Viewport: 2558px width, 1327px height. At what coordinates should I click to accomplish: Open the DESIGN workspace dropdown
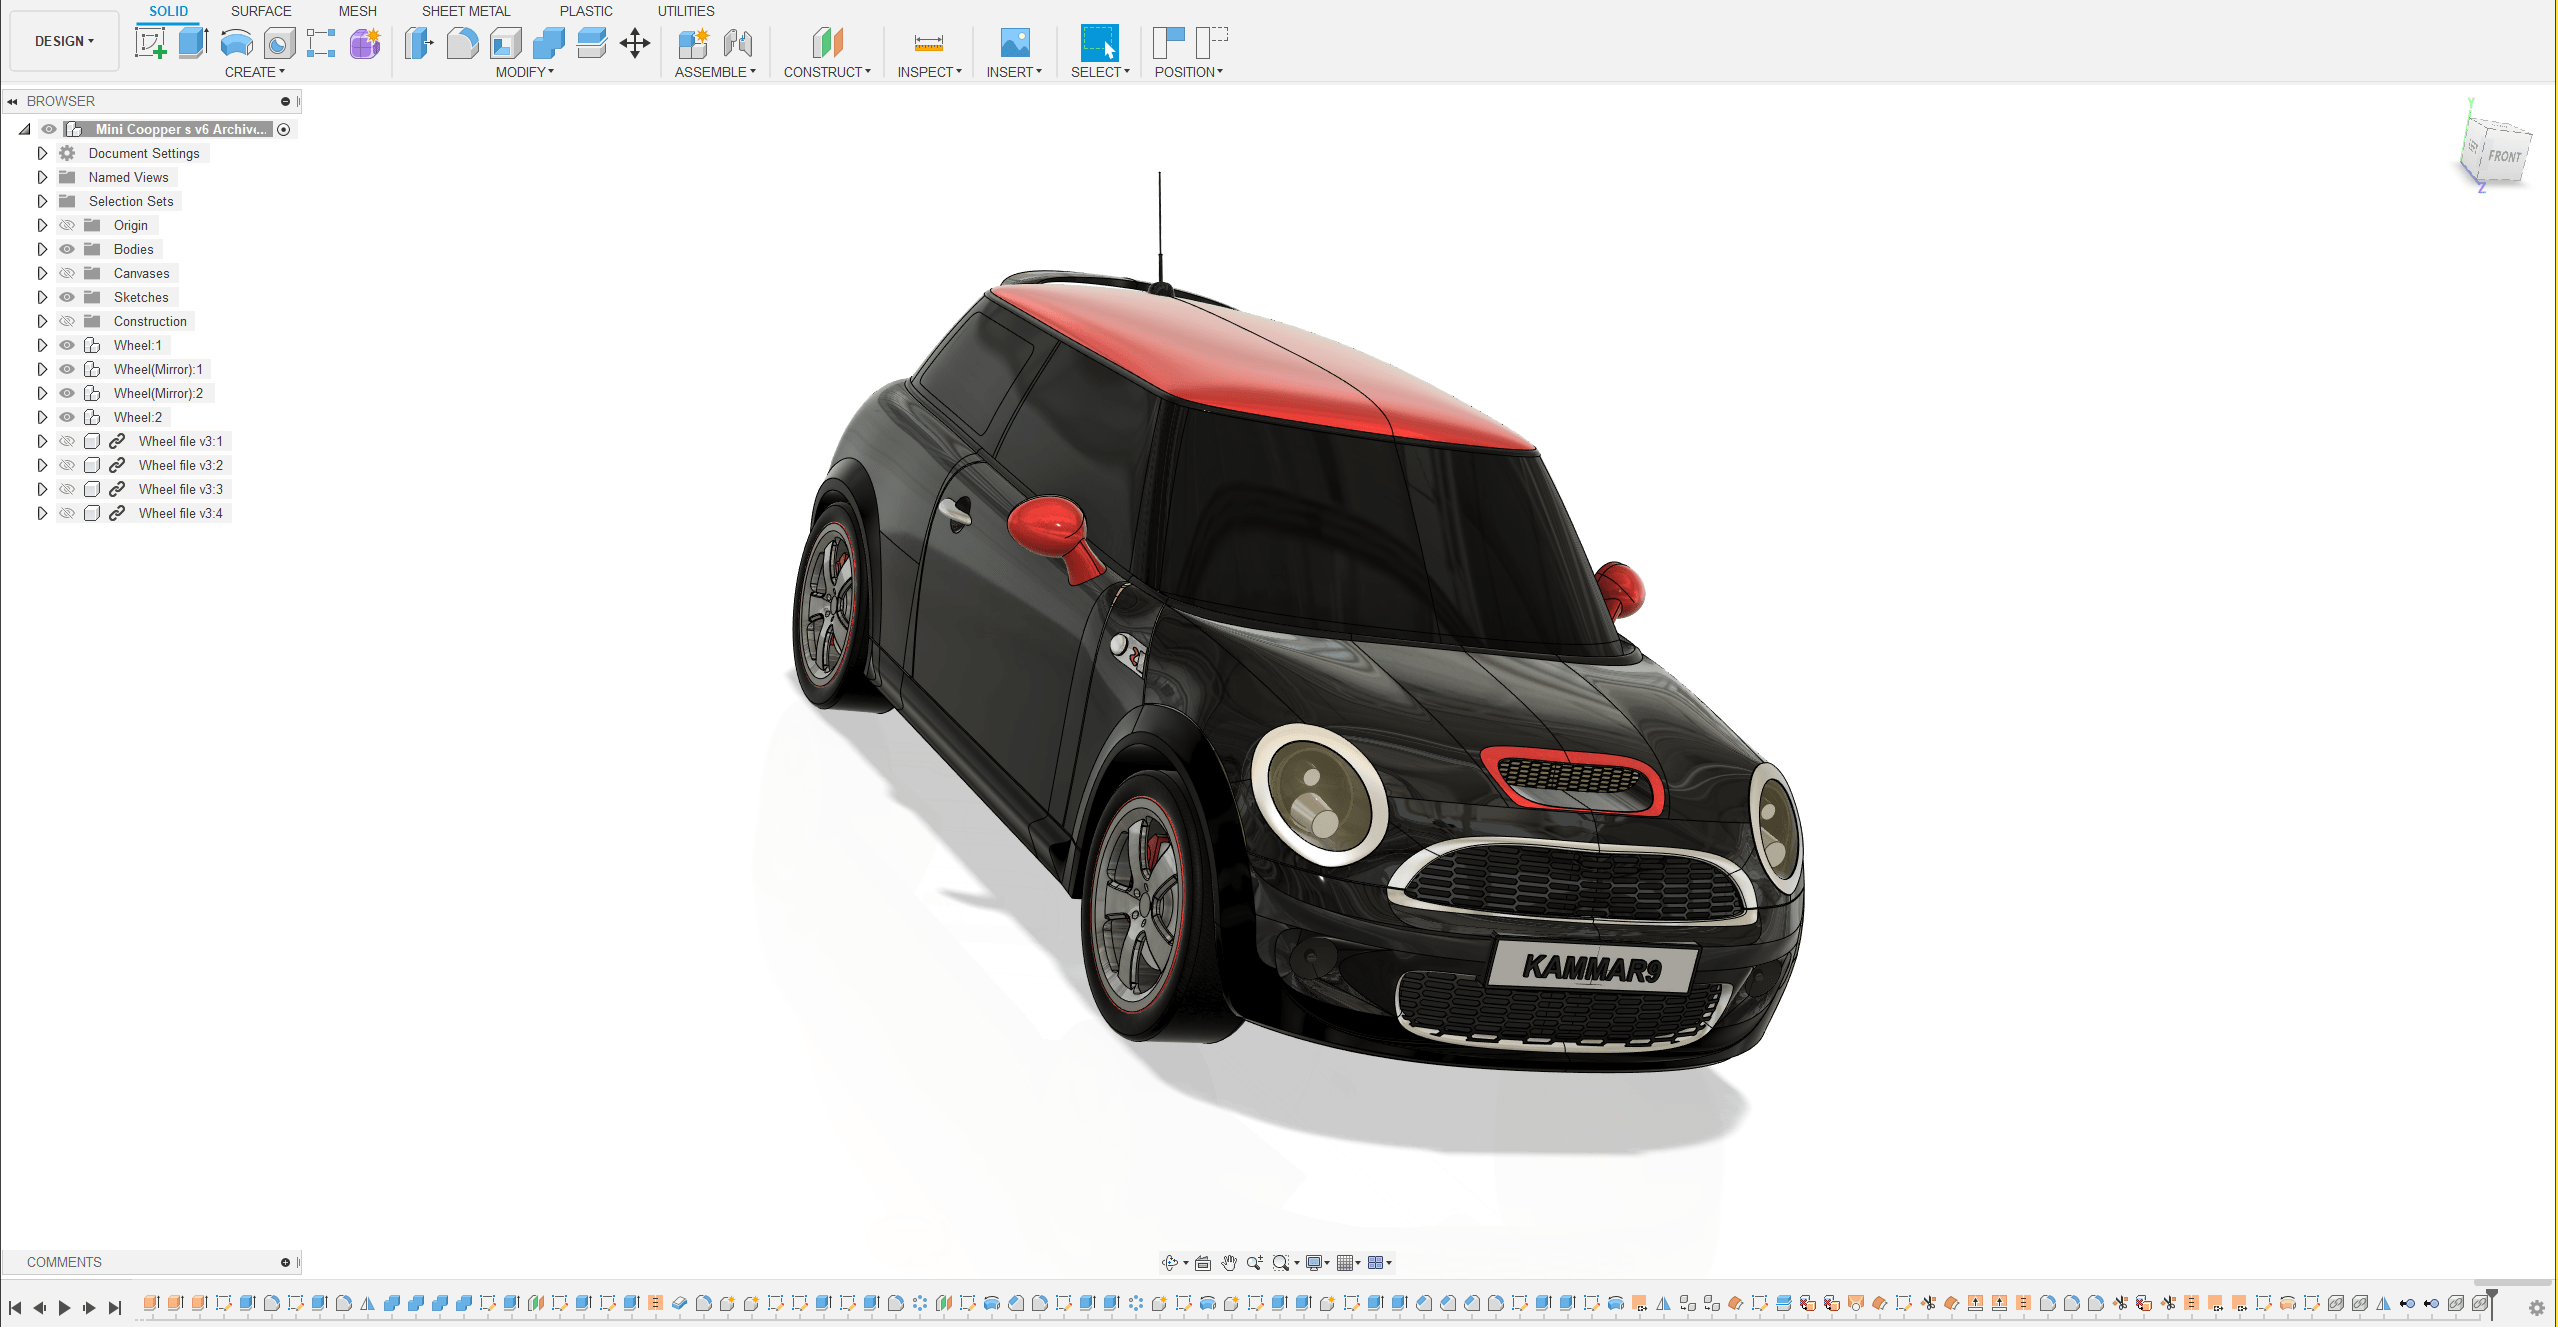pos(64,41)
